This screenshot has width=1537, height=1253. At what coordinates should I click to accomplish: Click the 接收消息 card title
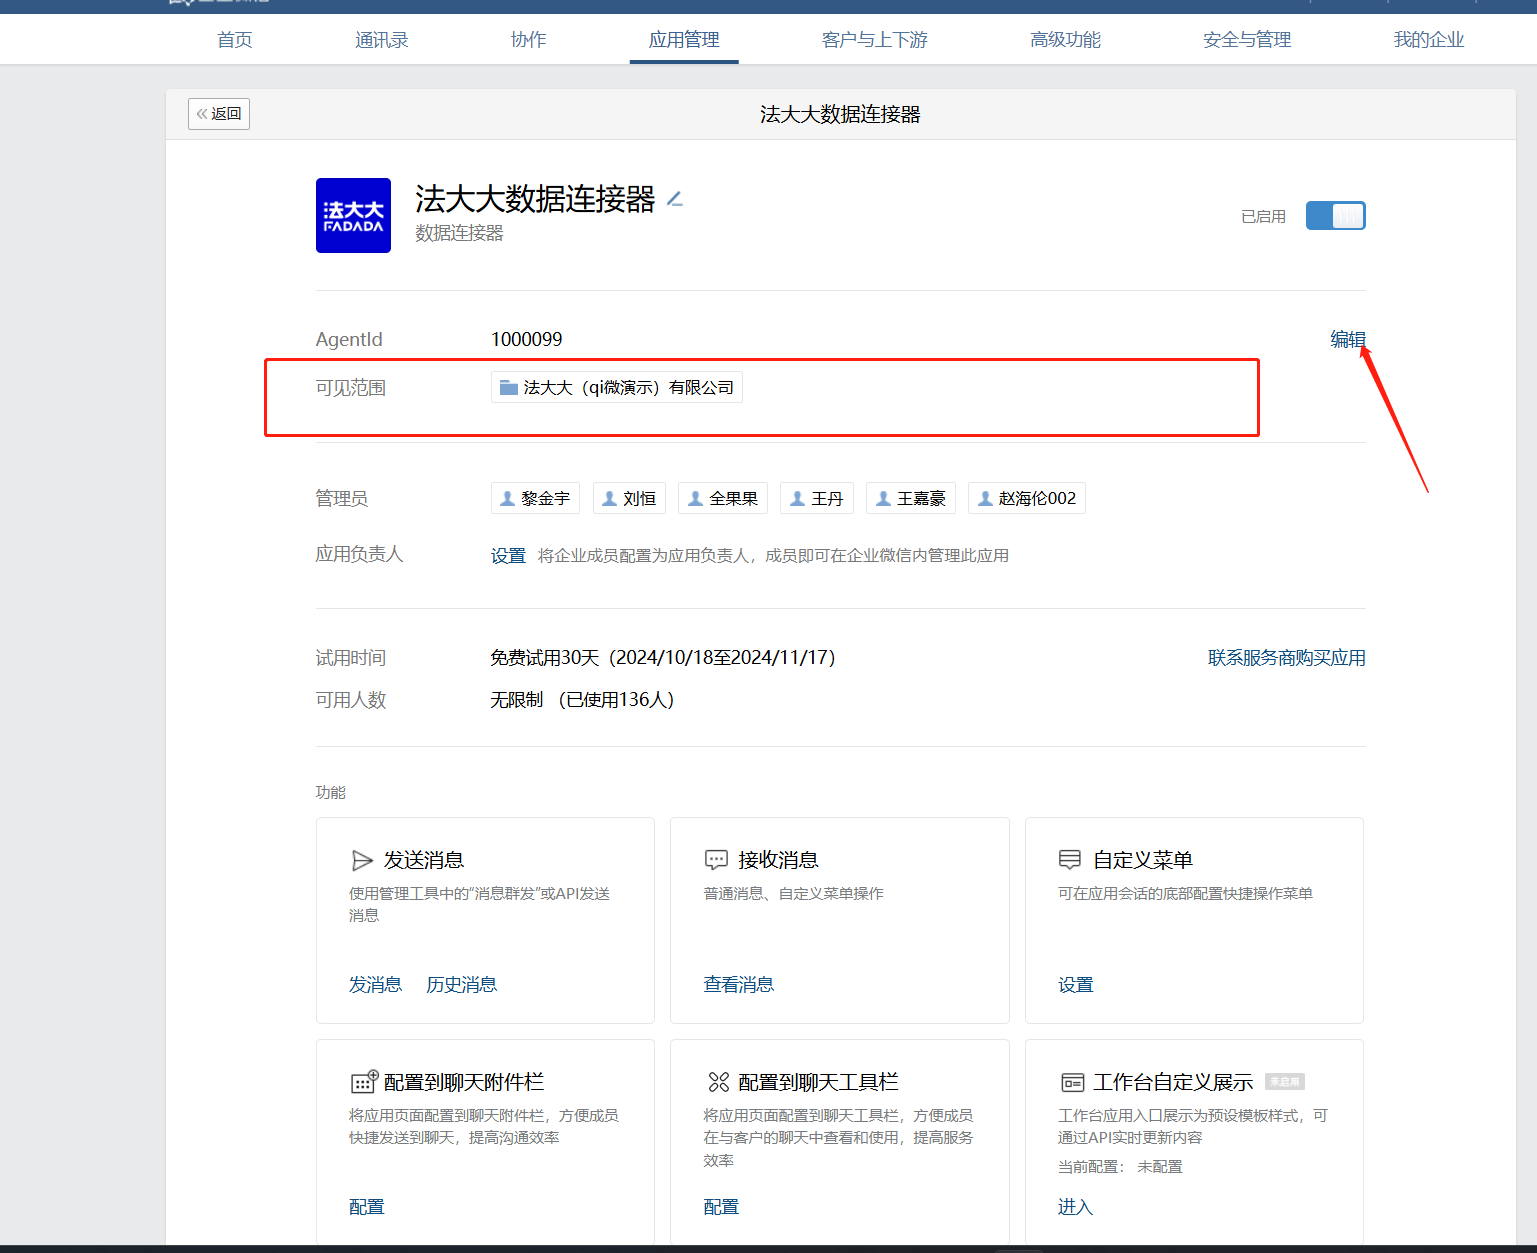(x=778, y=860)
